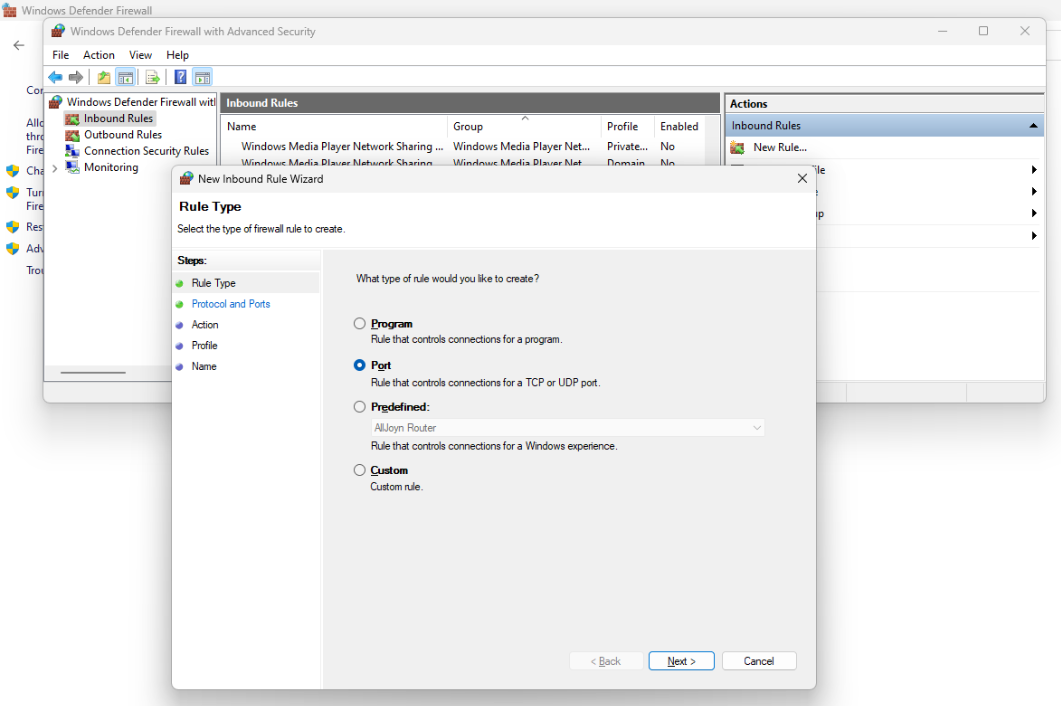
Task: Click Next in the rule wizard
Action: 681,661
